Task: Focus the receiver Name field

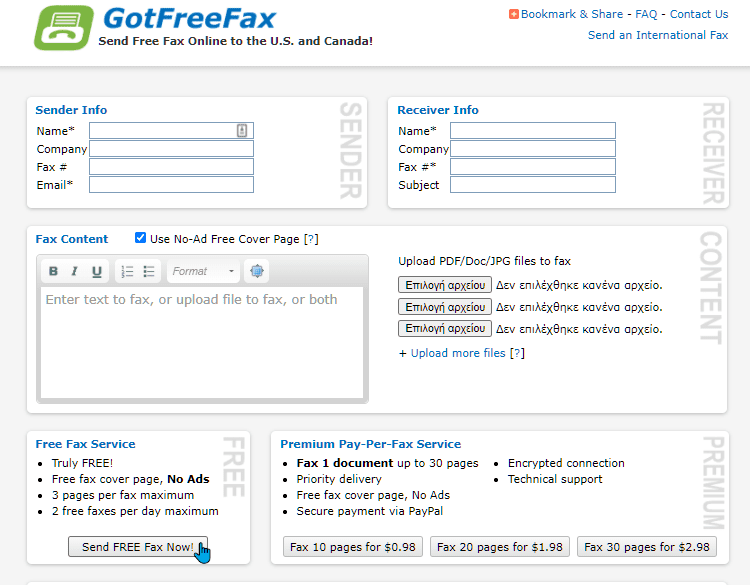Action: point(533,131)
